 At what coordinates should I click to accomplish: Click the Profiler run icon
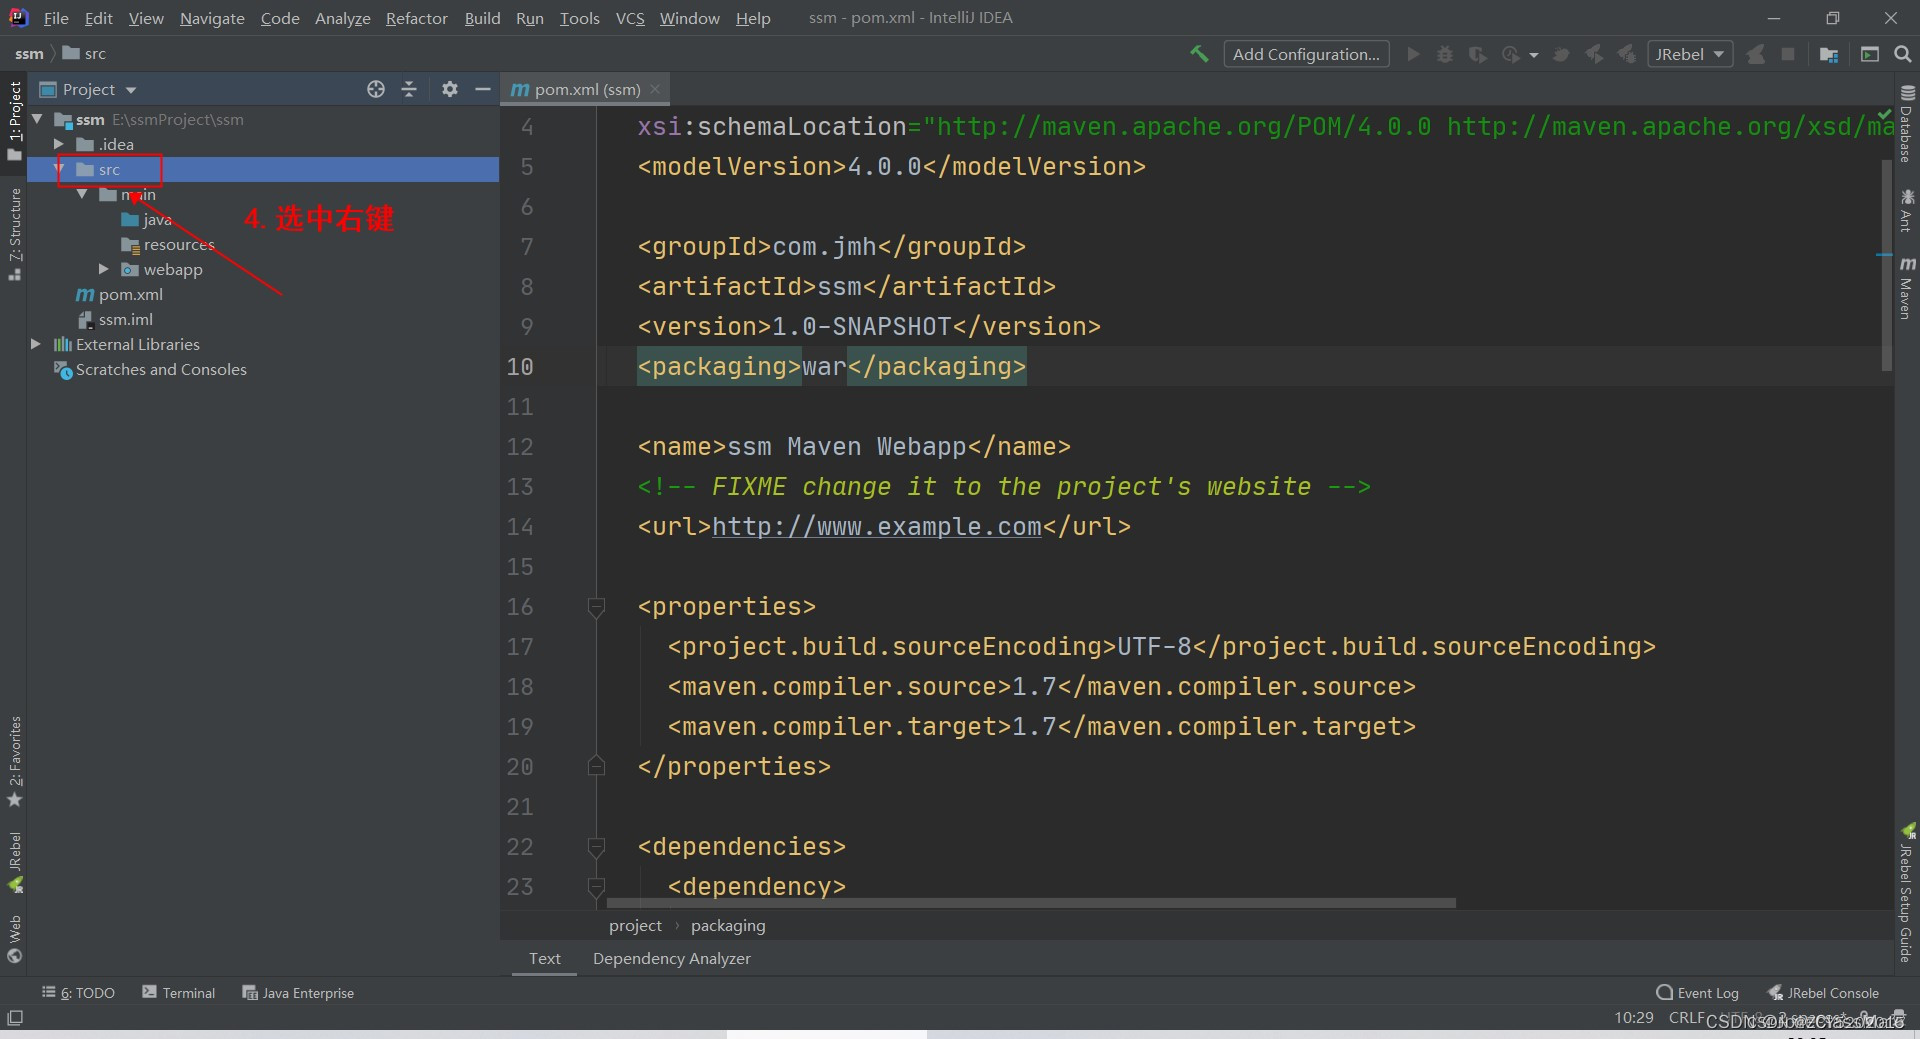click(x=1511, y=54)
